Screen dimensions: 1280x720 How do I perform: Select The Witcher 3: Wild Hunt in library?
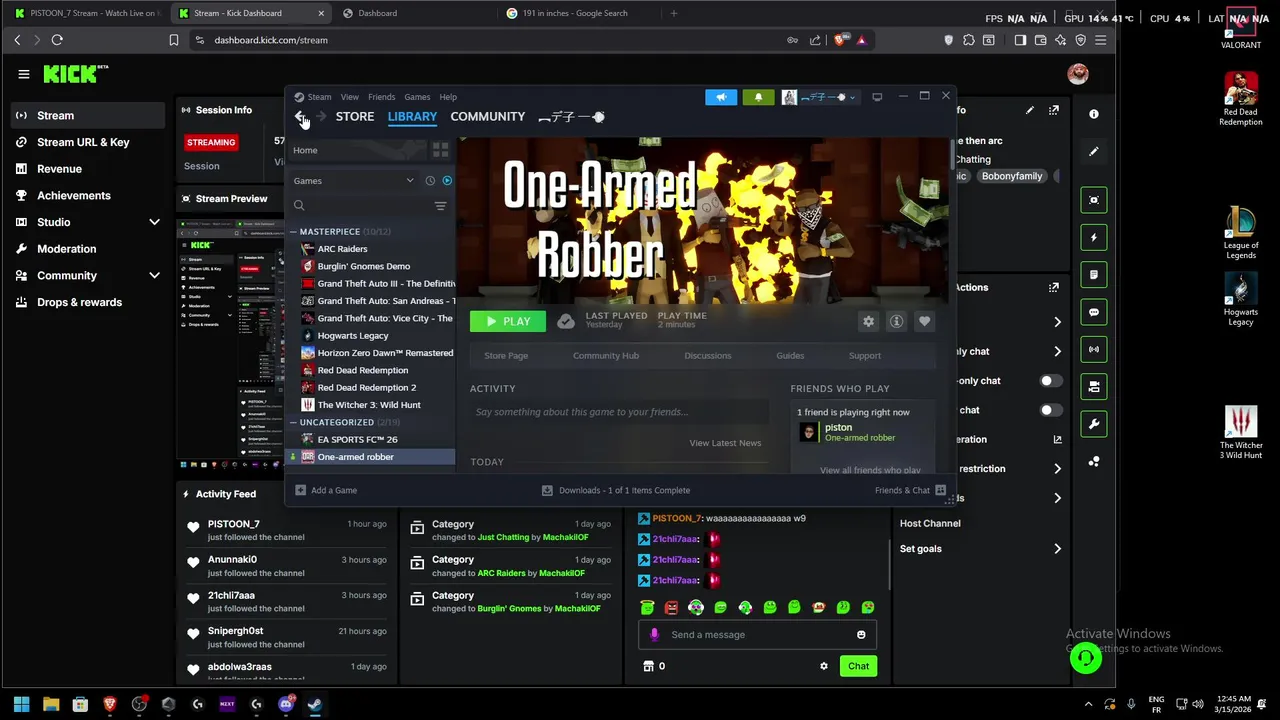[x=368, y=405]
